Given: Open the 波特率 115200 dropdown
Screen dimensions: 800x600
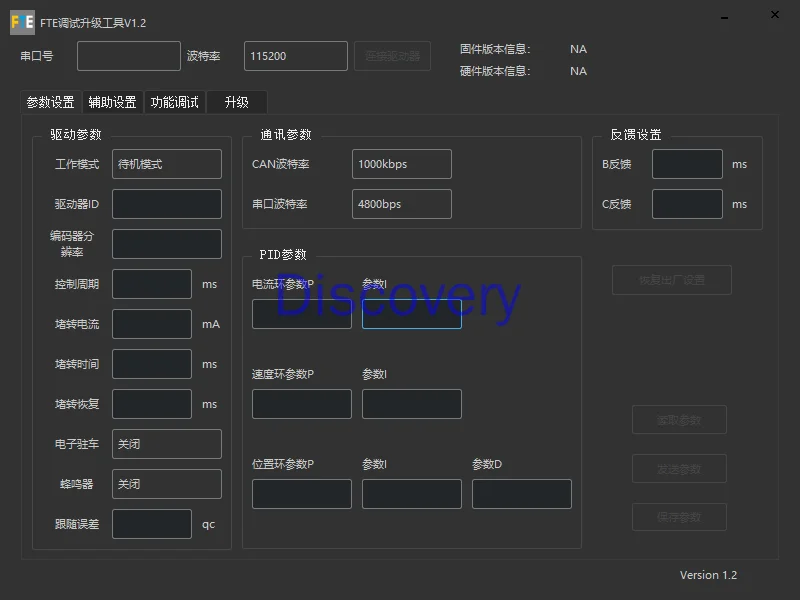Looking at the screenshot, I should 296,56.
